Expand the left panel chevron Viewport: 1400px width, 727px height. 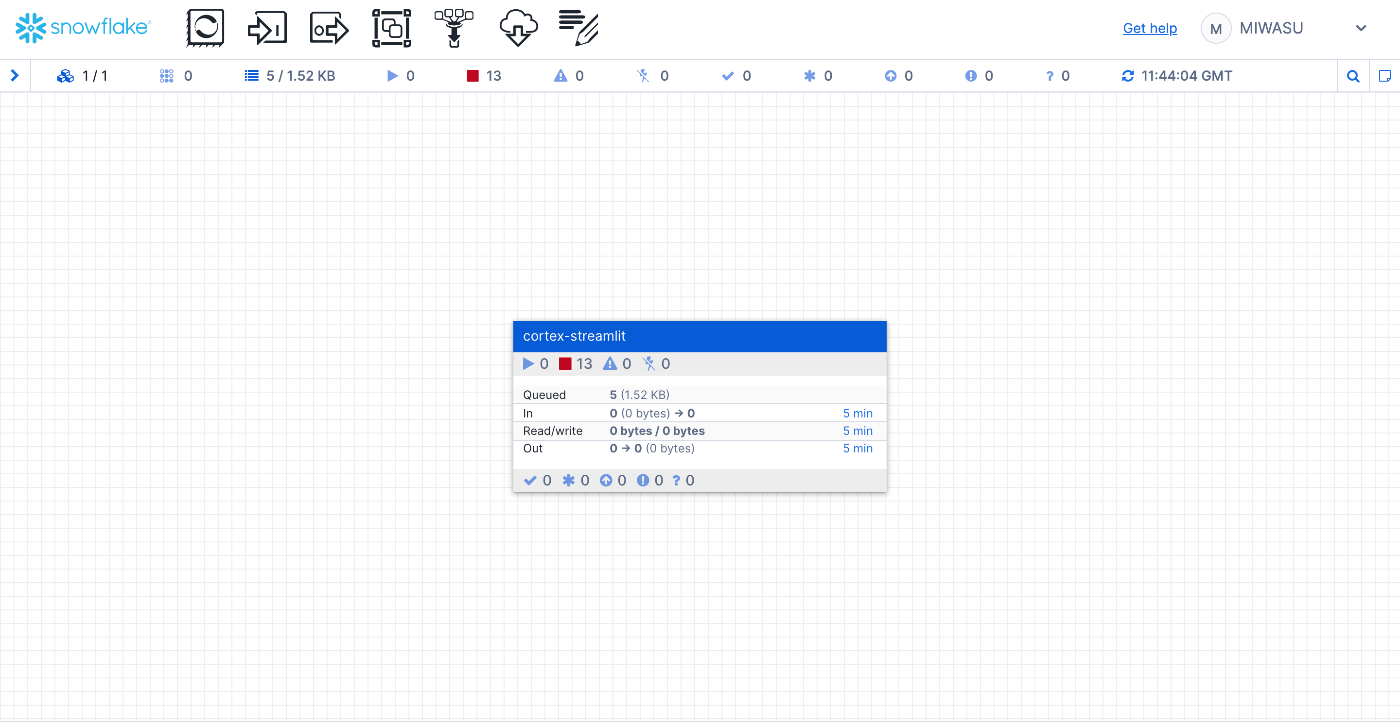15,75
